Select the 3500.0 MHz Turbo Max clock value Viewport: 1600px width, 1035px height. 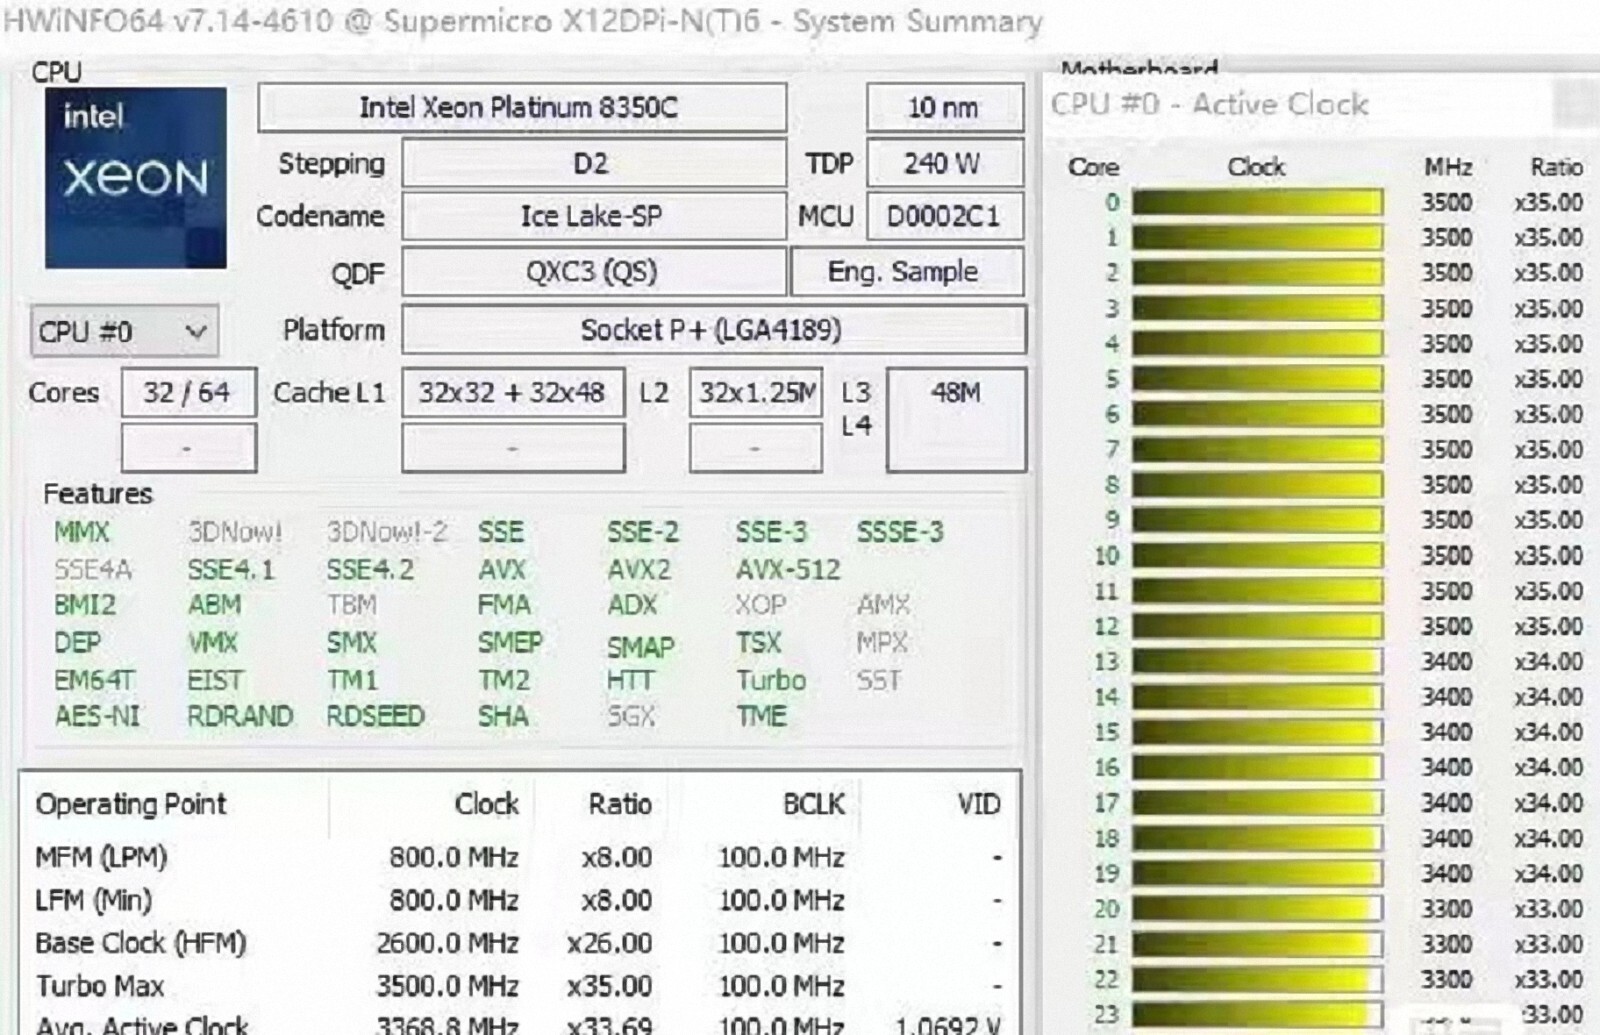tap(447, 986)
